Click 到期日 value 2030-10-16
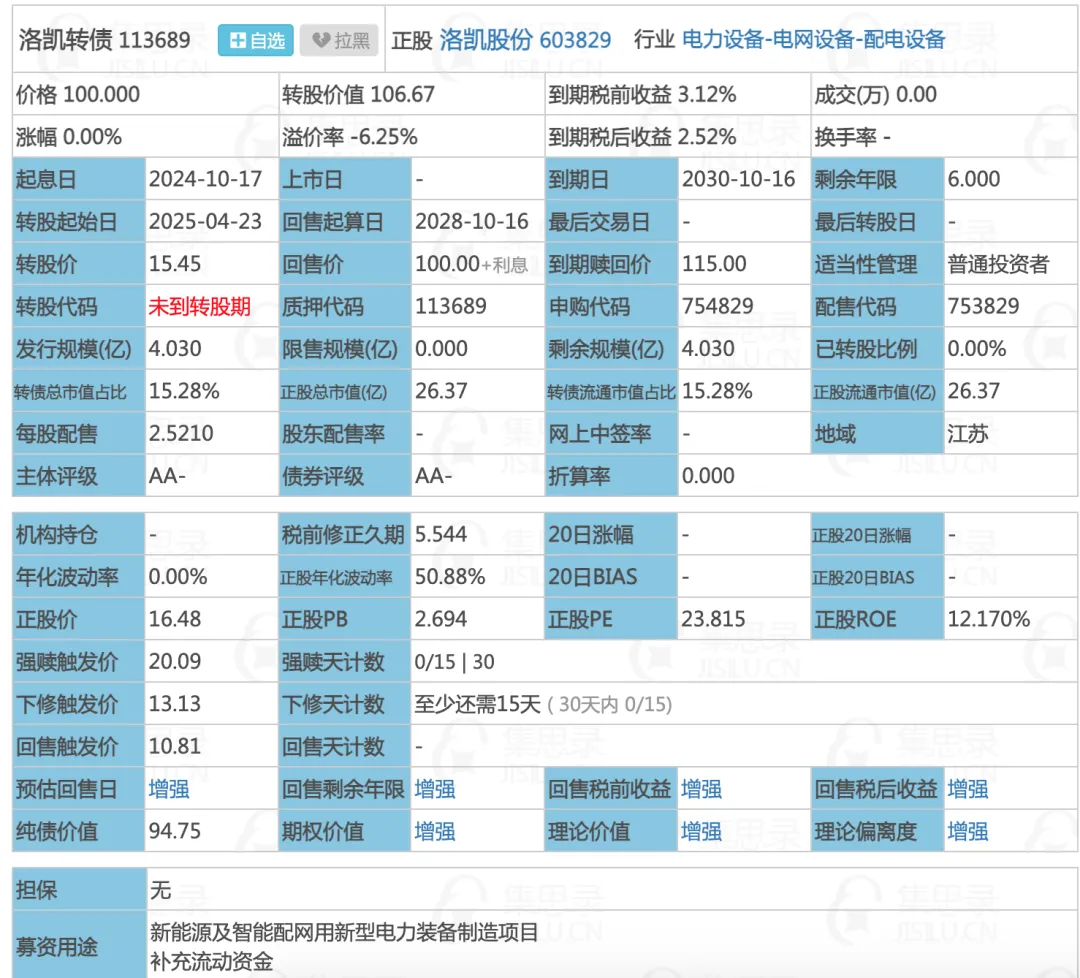1080x978 pixels. coord(738,180)
